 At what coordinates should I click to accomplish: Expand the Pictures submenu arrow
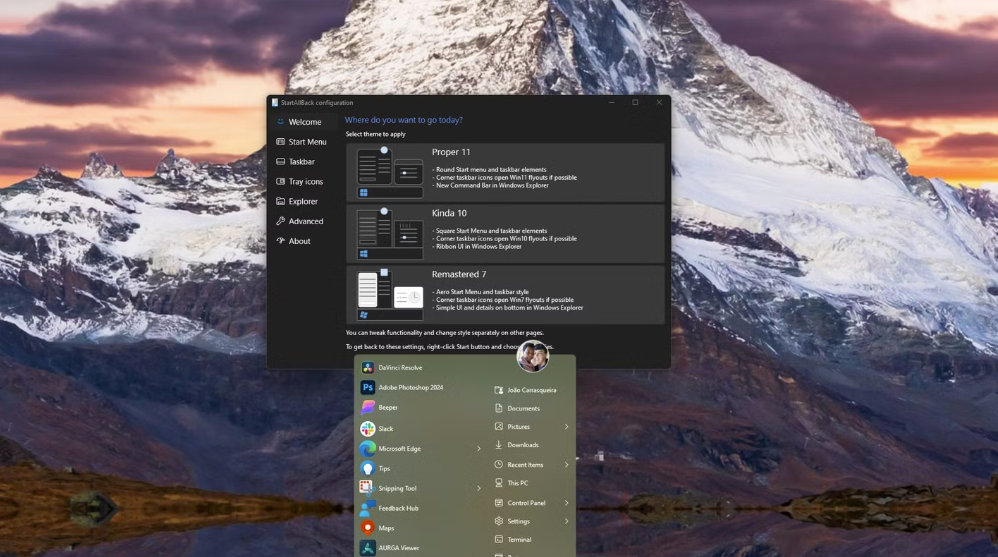click(566, 427)
